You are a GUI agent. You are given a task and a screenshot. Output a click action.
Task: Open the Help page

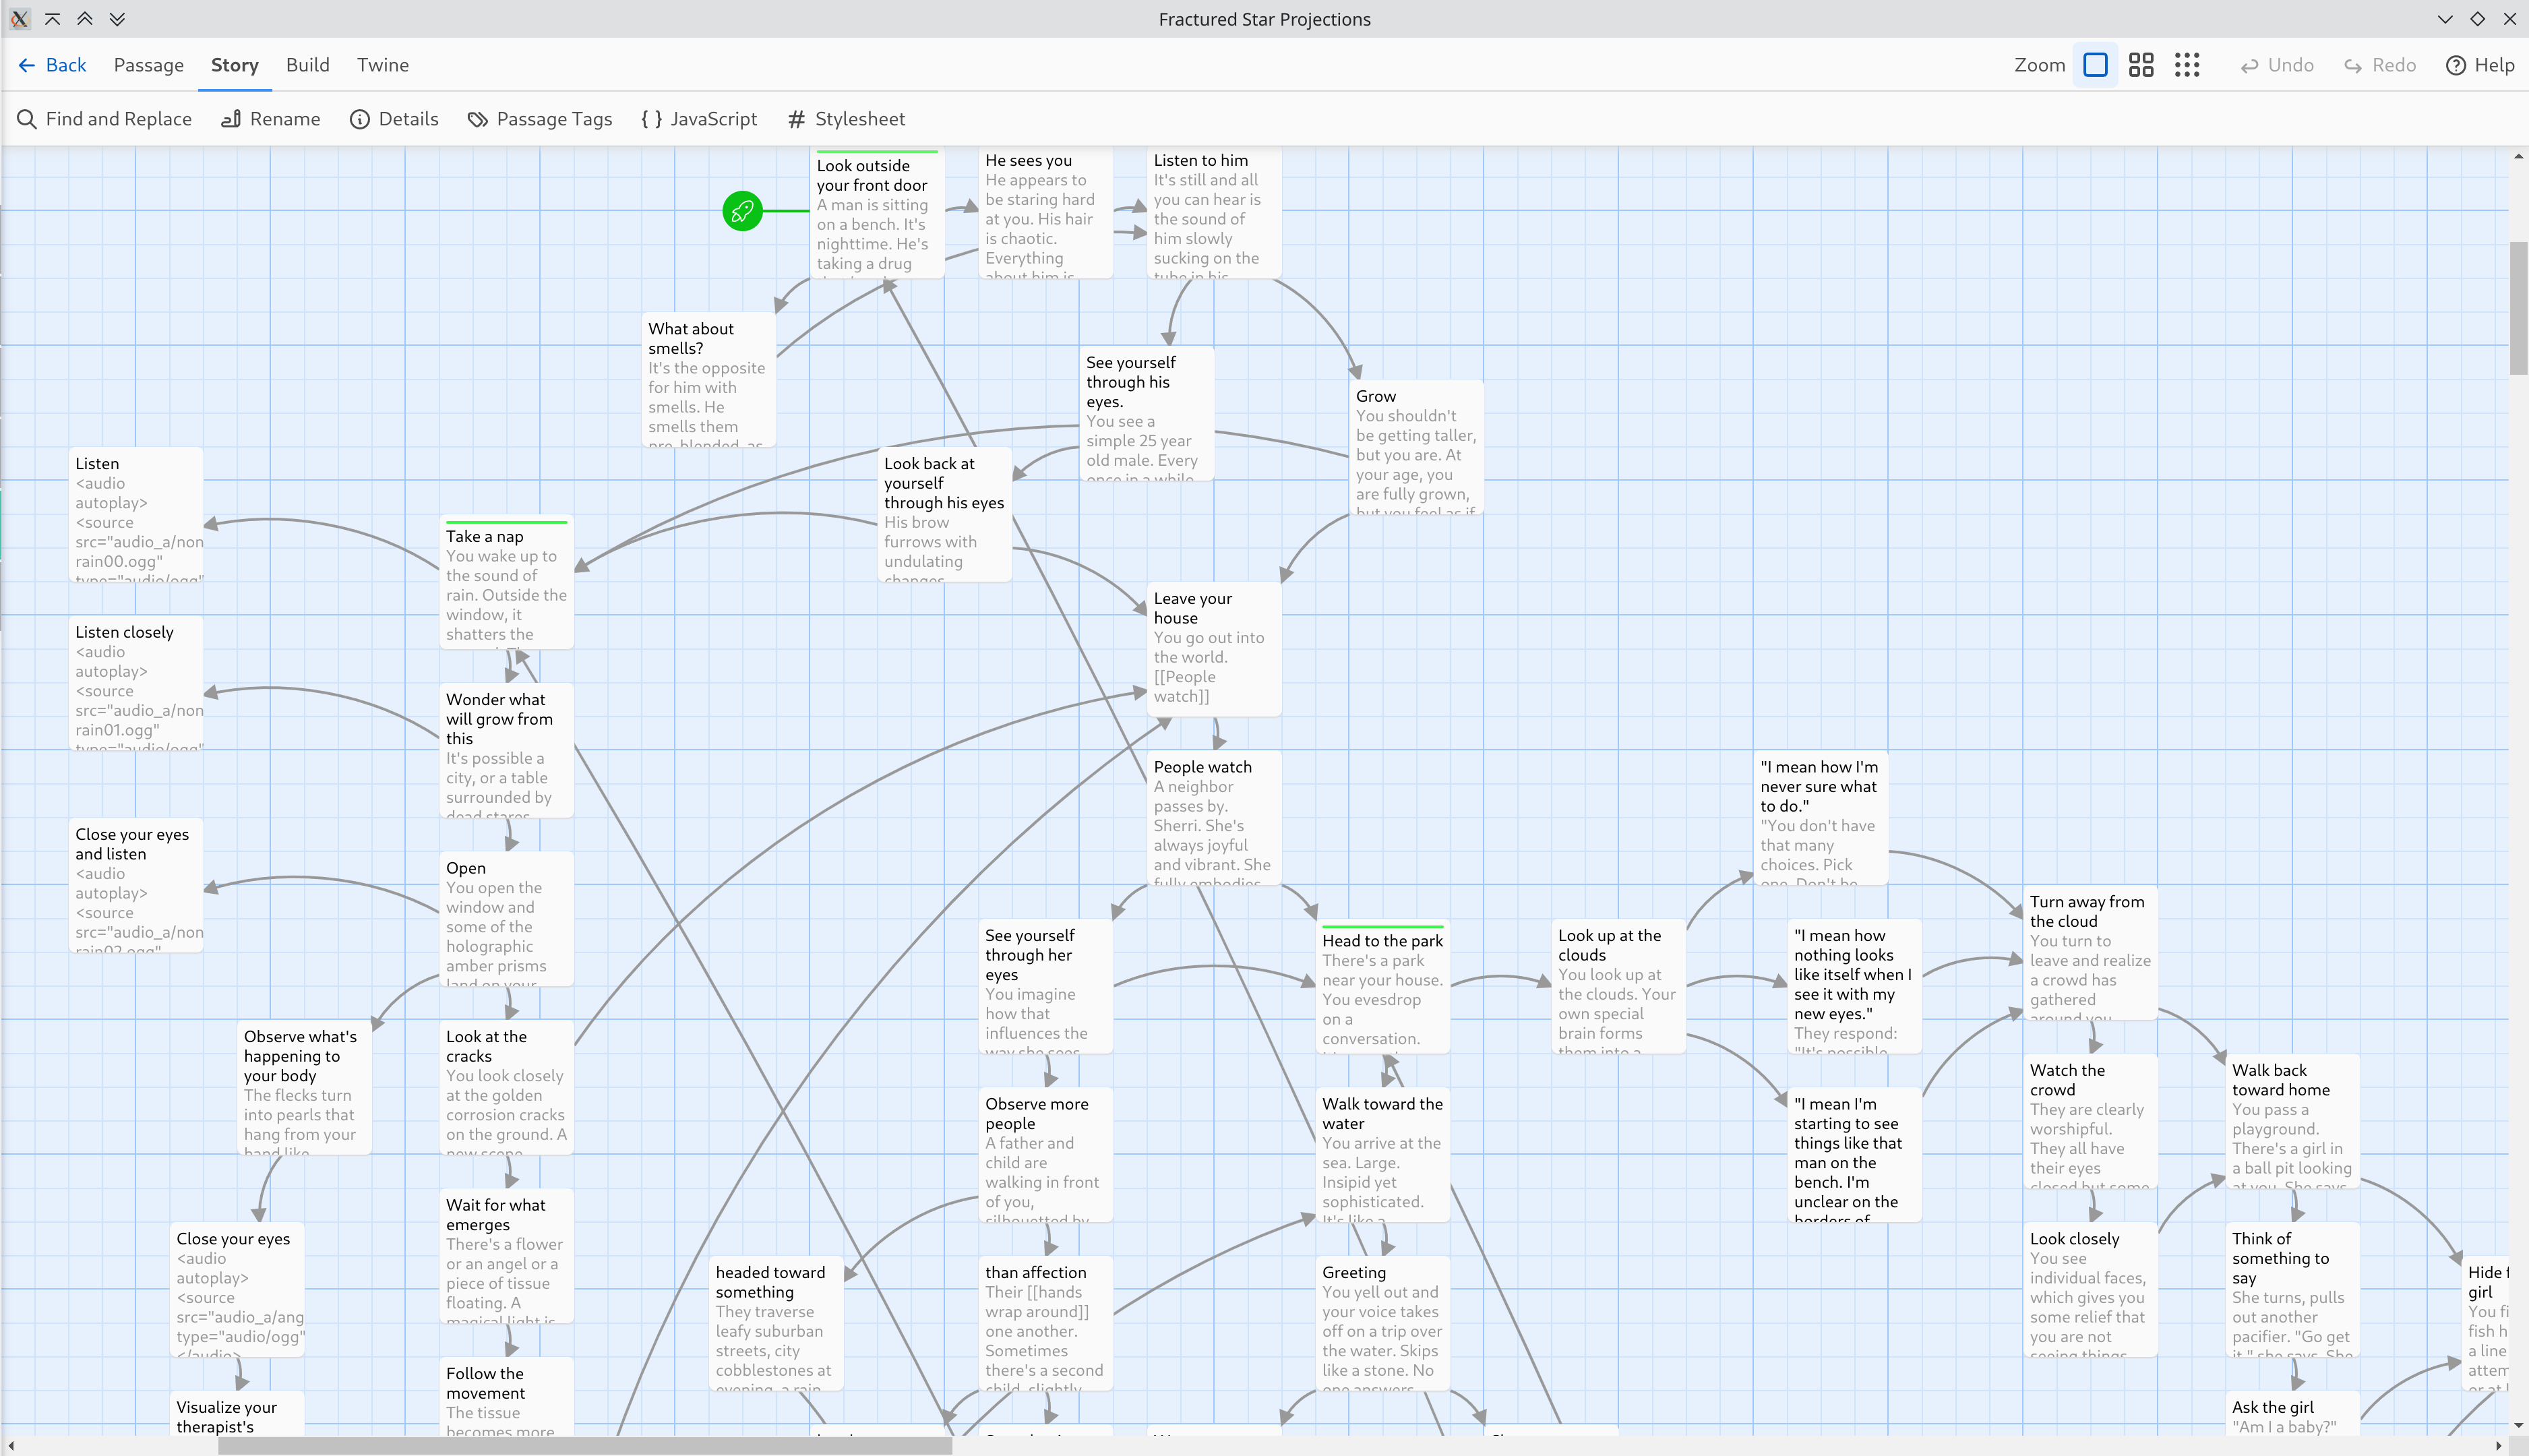[2480, 65]
